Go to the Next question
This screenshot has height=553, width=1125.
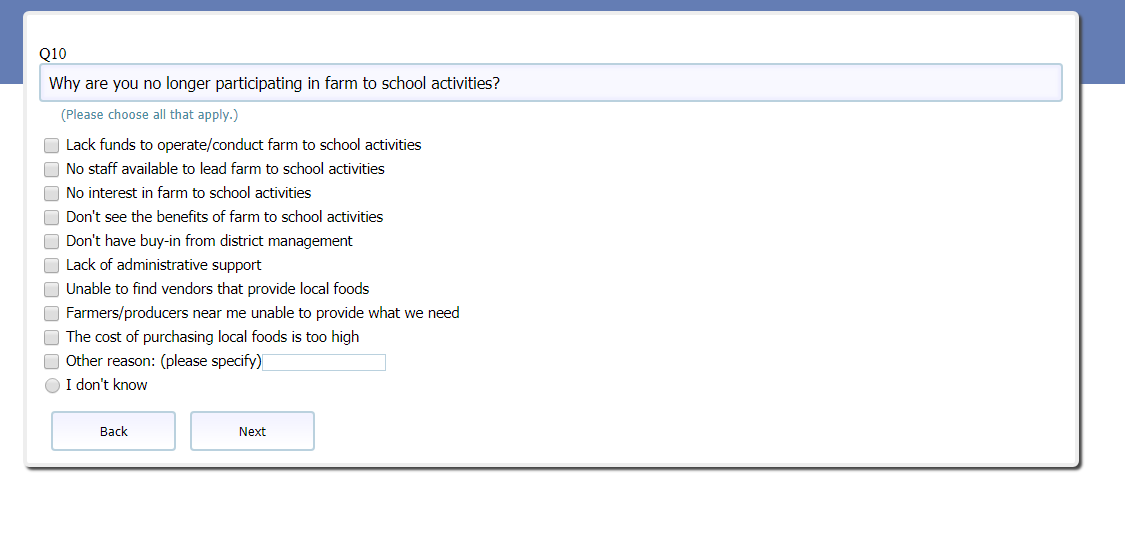coord(252,431)
